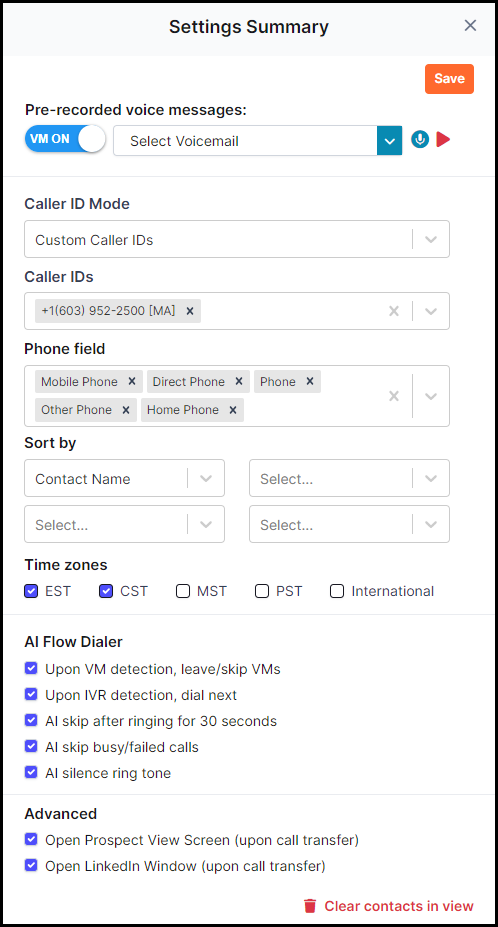Viewport: 498px width, 927px height.
Task: Click the microphone record voicemail icon
Action: coord(420,140)
